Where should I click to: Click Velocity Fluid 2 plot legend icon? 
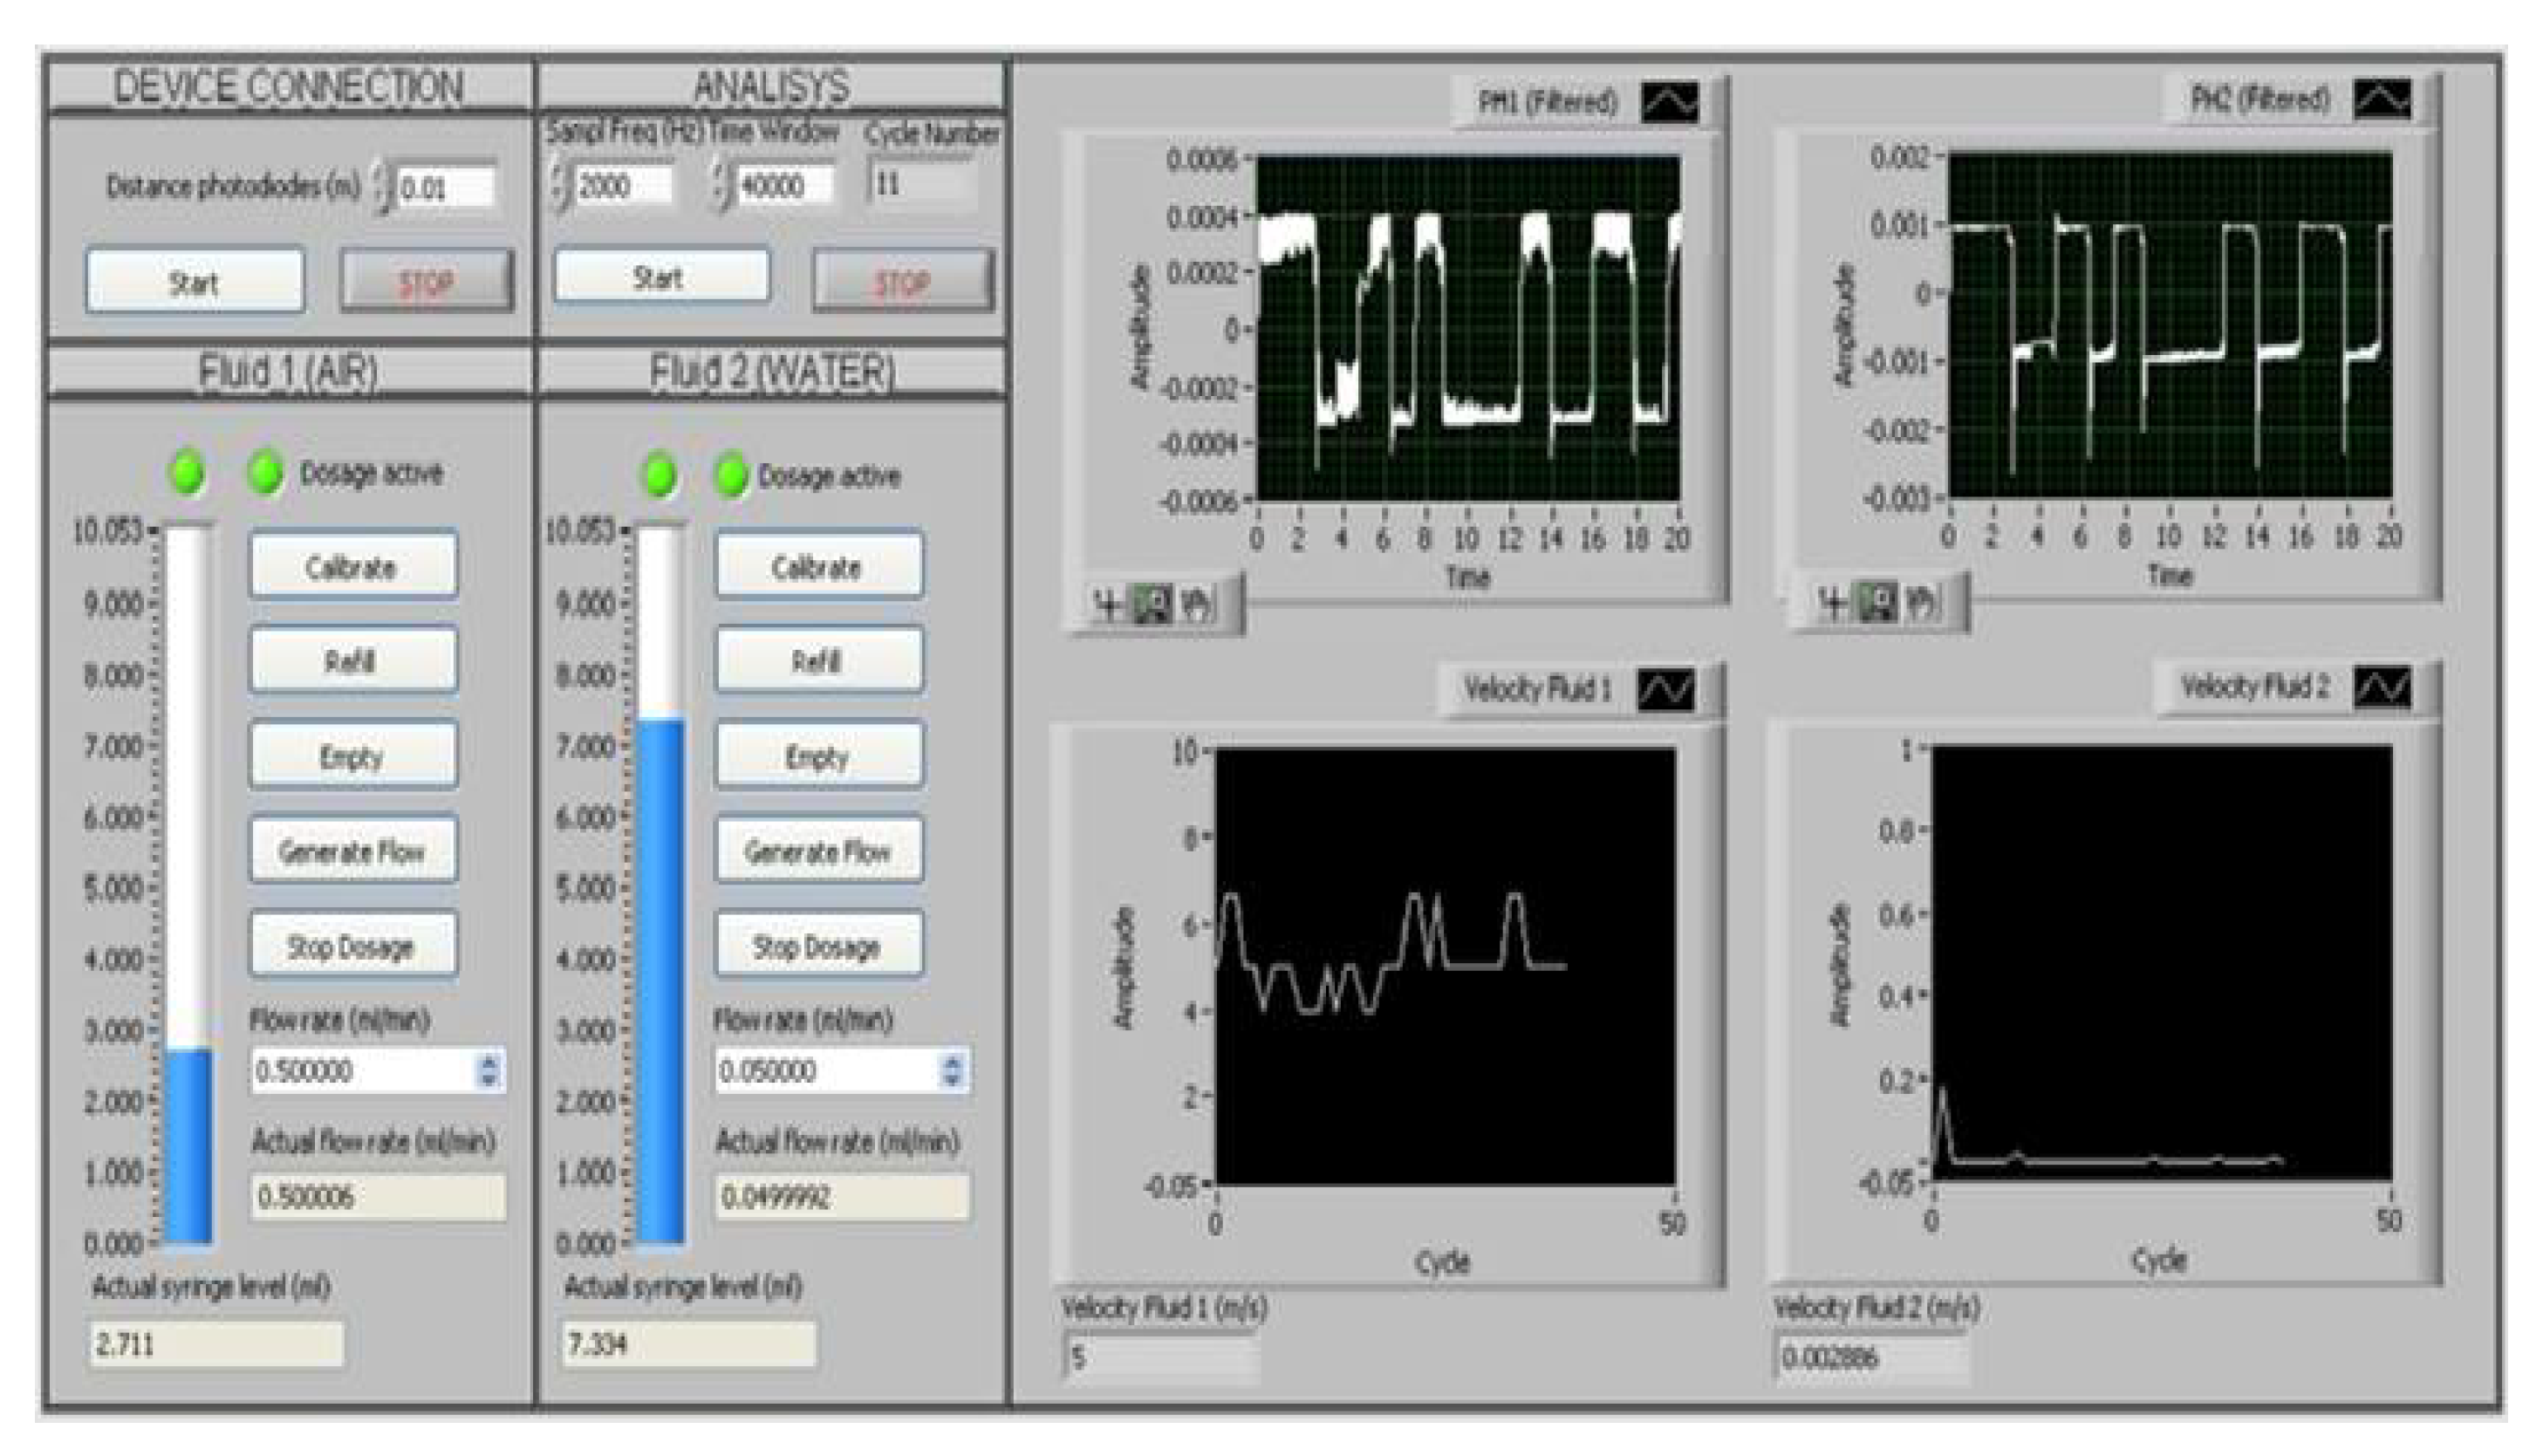click(2383, 688)
